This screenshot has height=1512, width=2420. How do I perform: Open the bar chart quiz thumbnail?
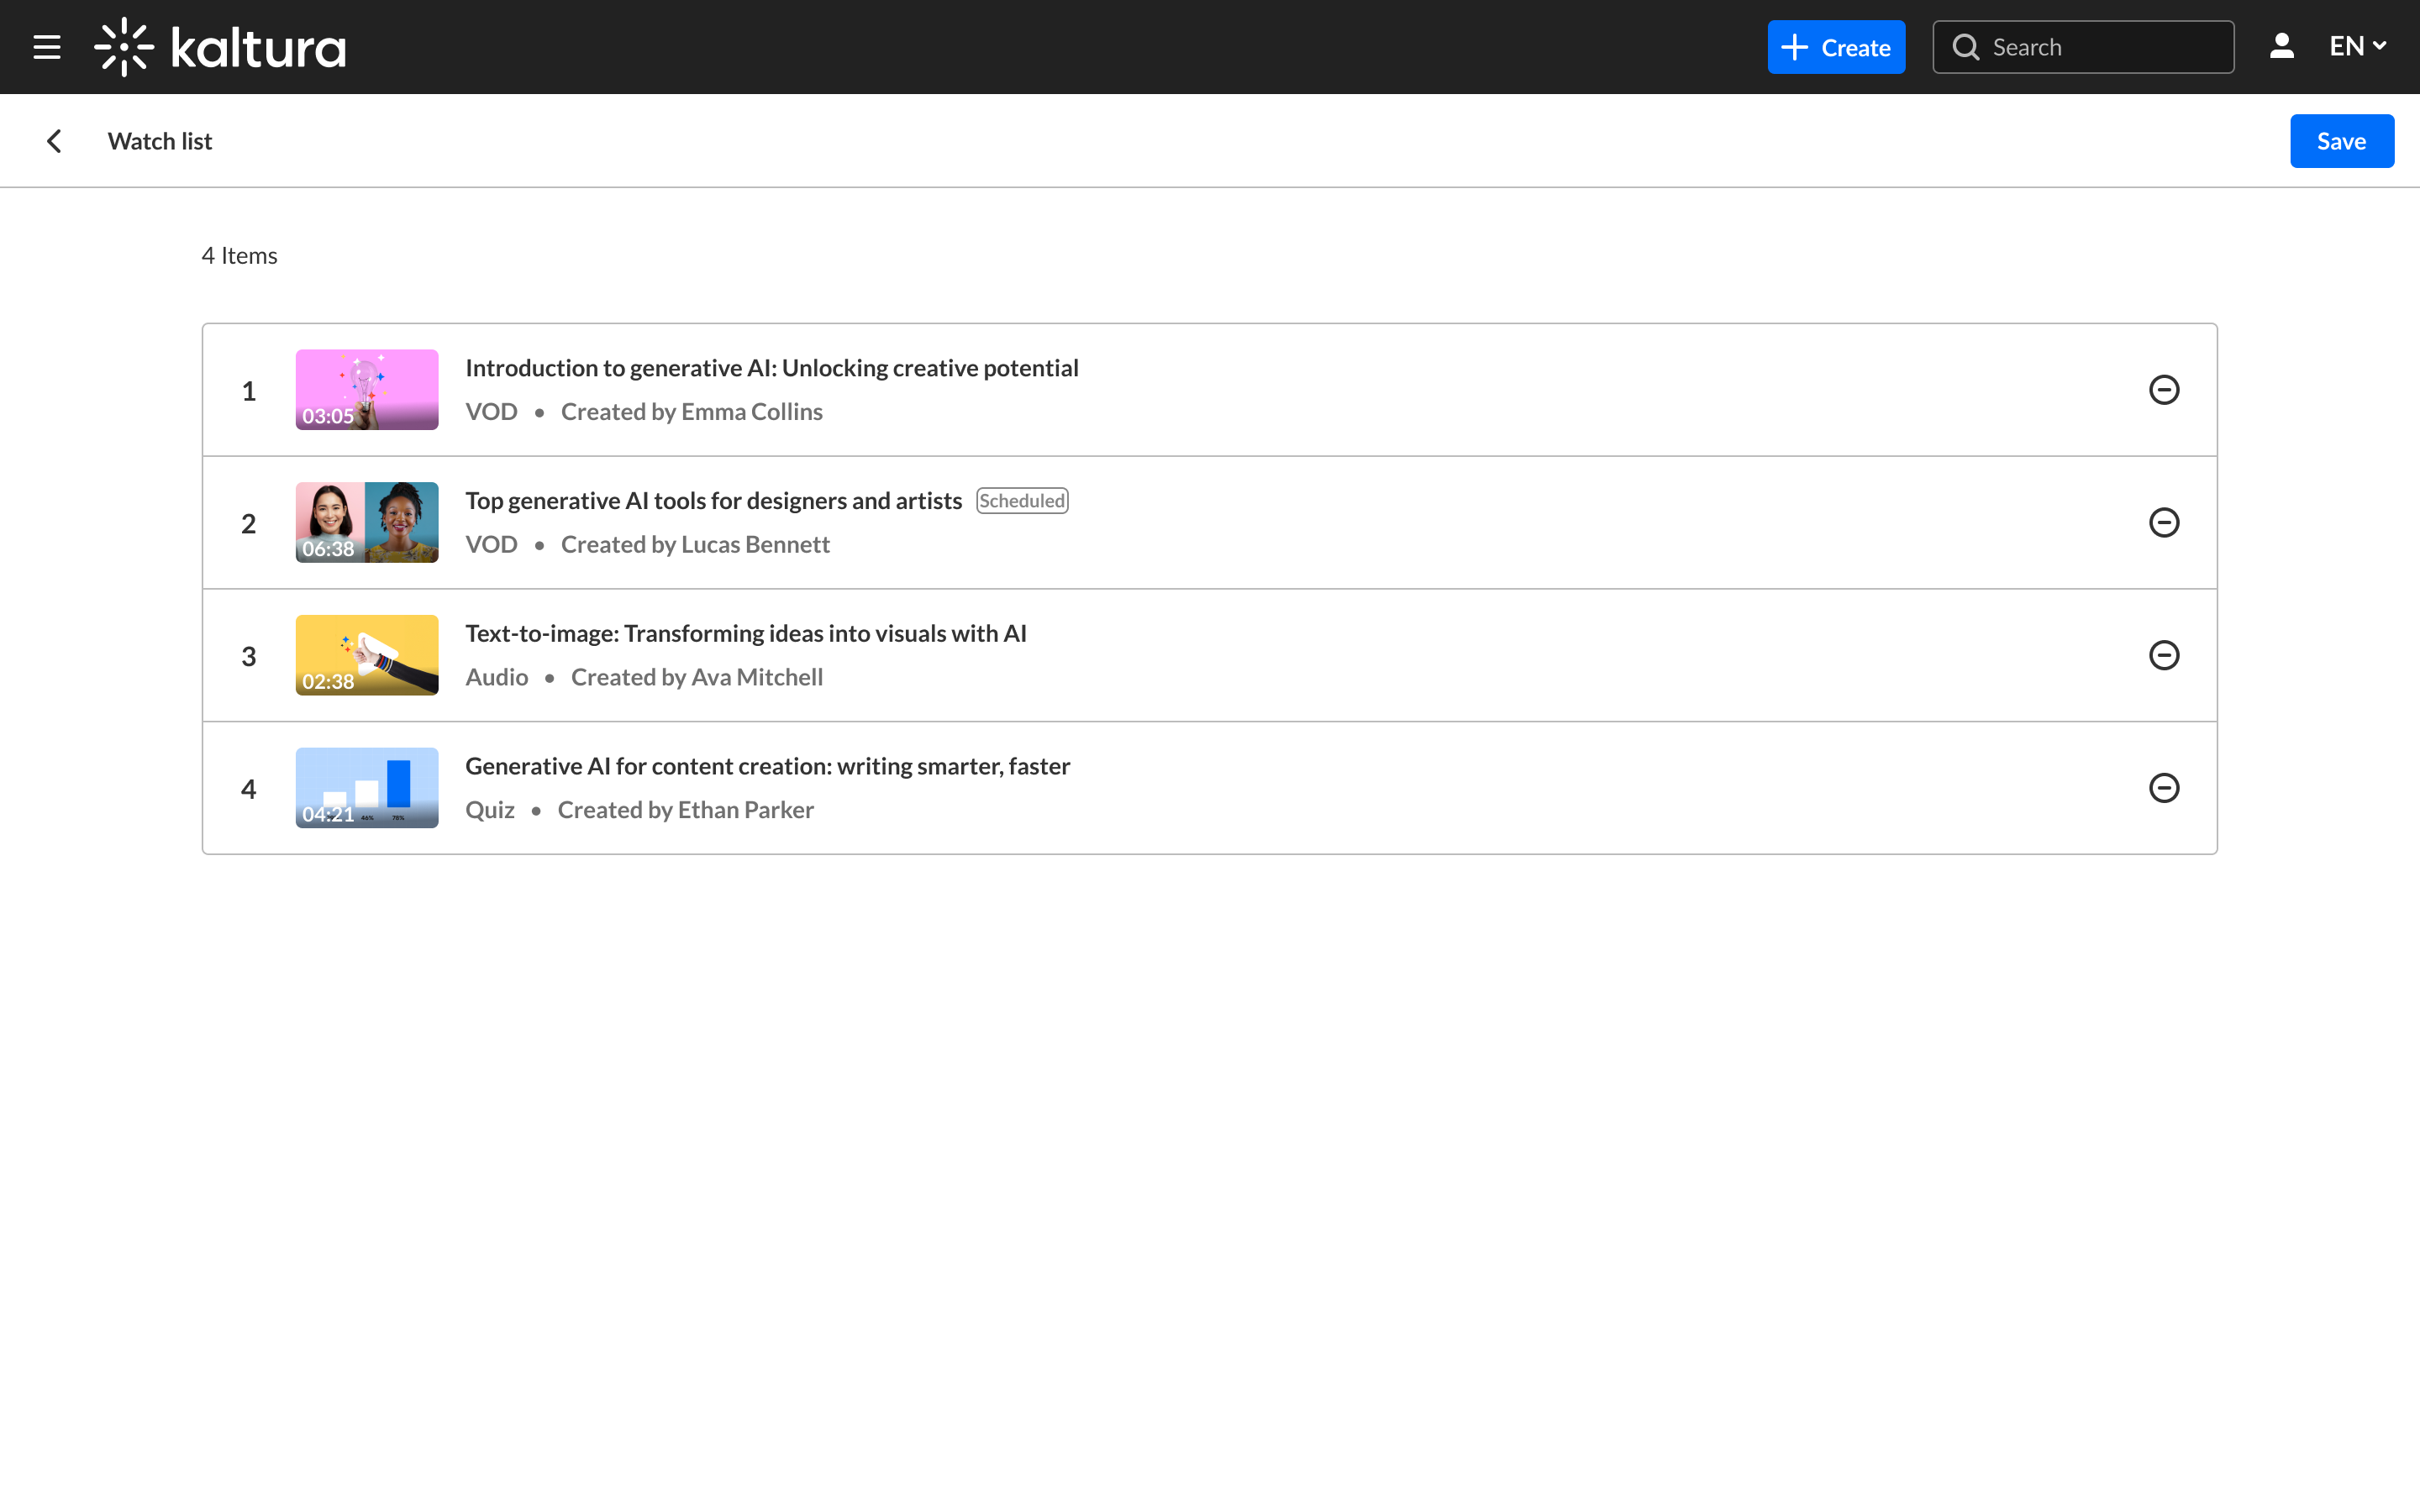pos(367,788)
